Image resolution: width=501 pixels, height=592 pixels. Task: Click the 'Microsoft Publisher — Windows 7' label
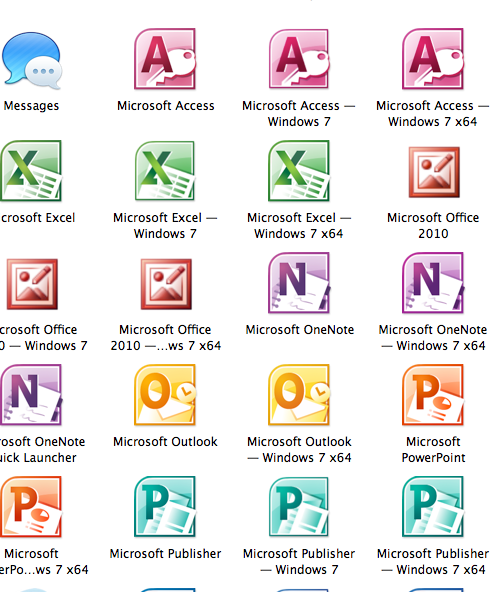(299, 562)
